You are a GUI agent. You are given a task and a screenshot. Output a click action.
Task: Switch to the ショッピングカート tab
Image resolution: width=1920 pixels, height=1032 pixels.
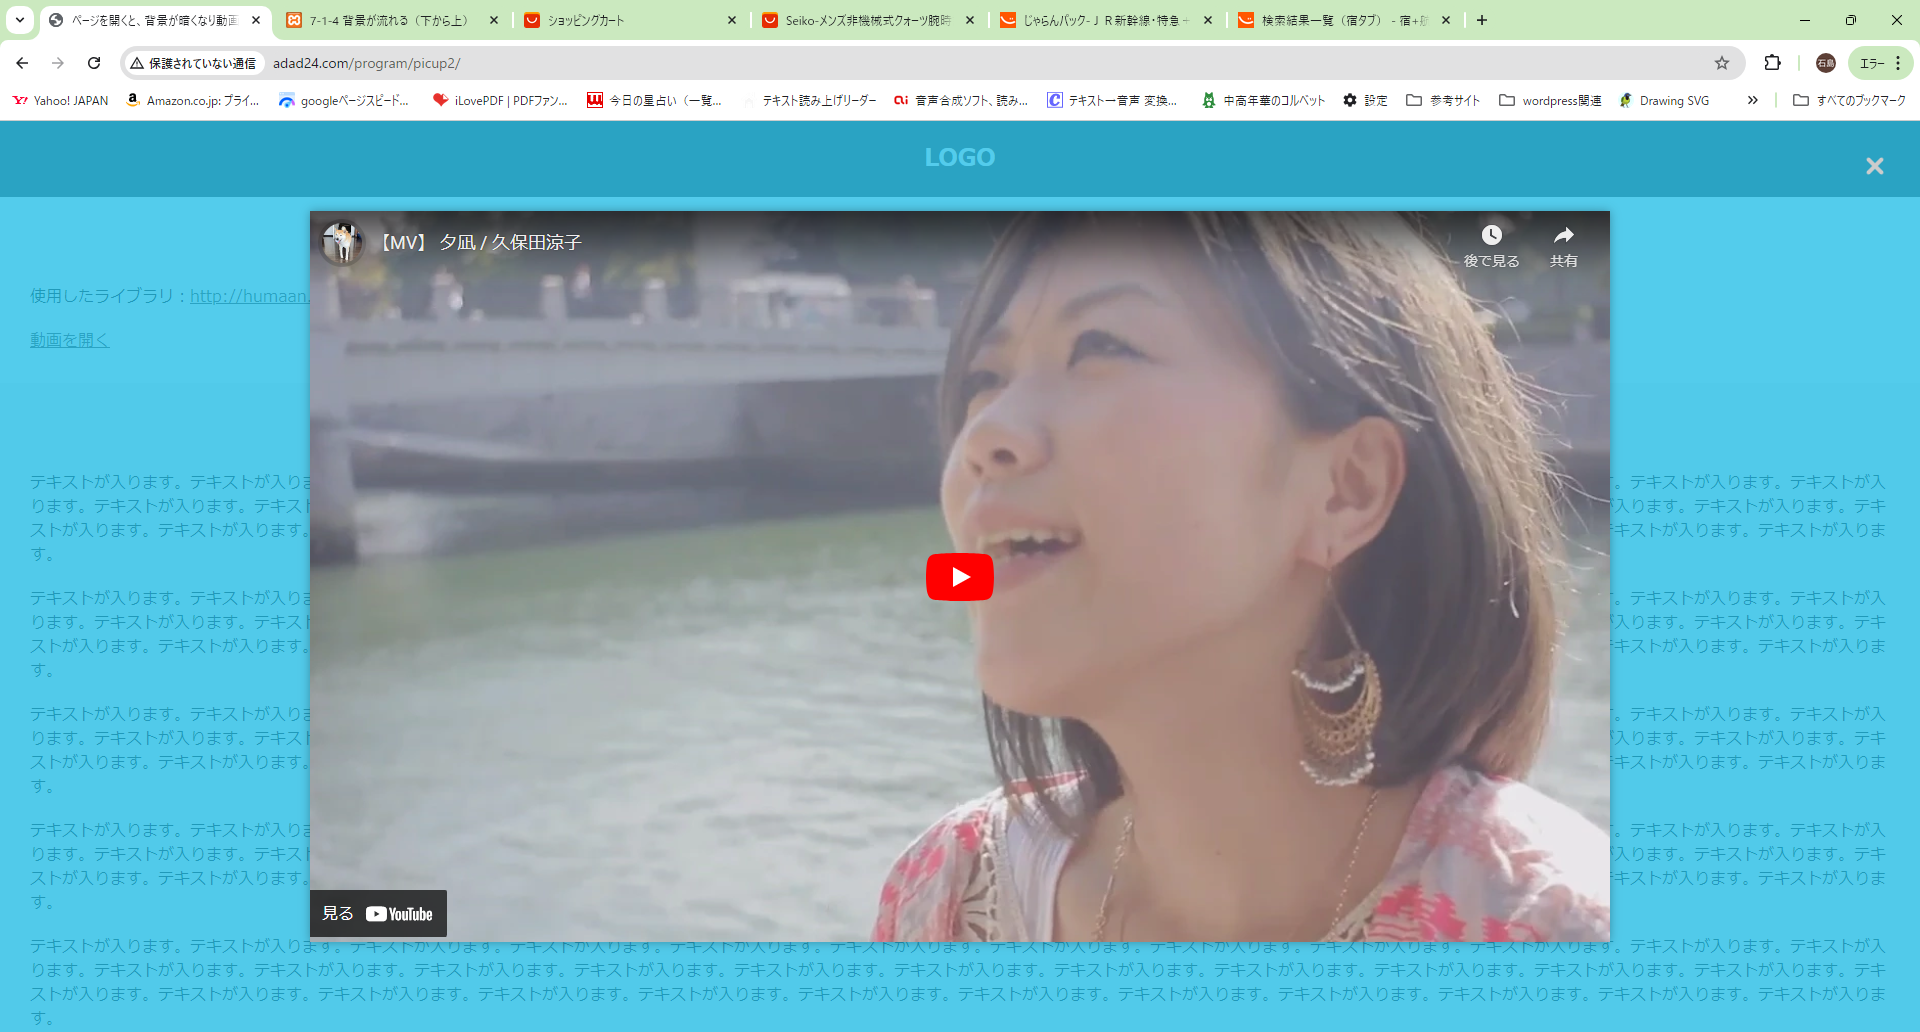630,20
